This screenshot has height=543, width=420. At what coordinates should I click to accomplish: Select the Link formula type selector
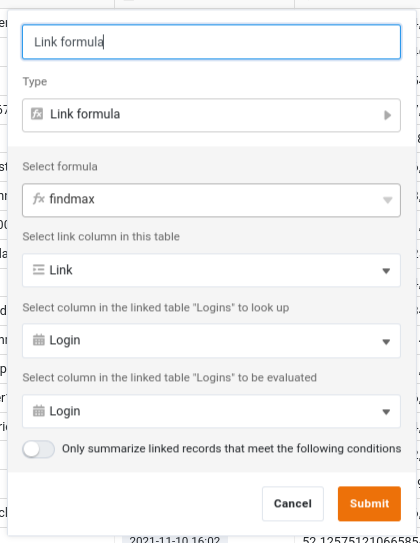pyautogui.click(x=211, y=115)
